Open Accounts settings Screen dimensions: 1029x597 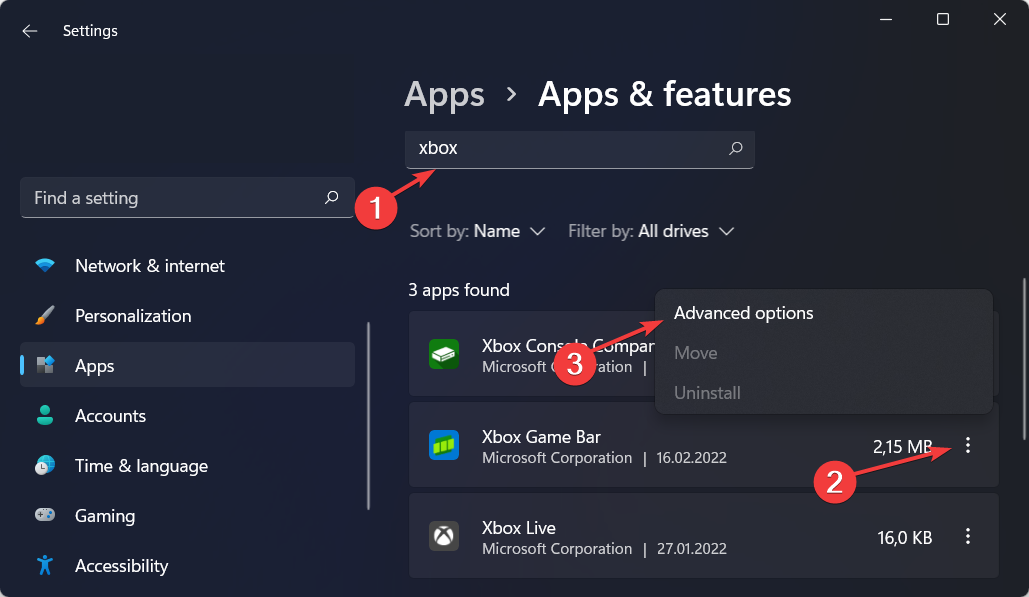(188, 415)
